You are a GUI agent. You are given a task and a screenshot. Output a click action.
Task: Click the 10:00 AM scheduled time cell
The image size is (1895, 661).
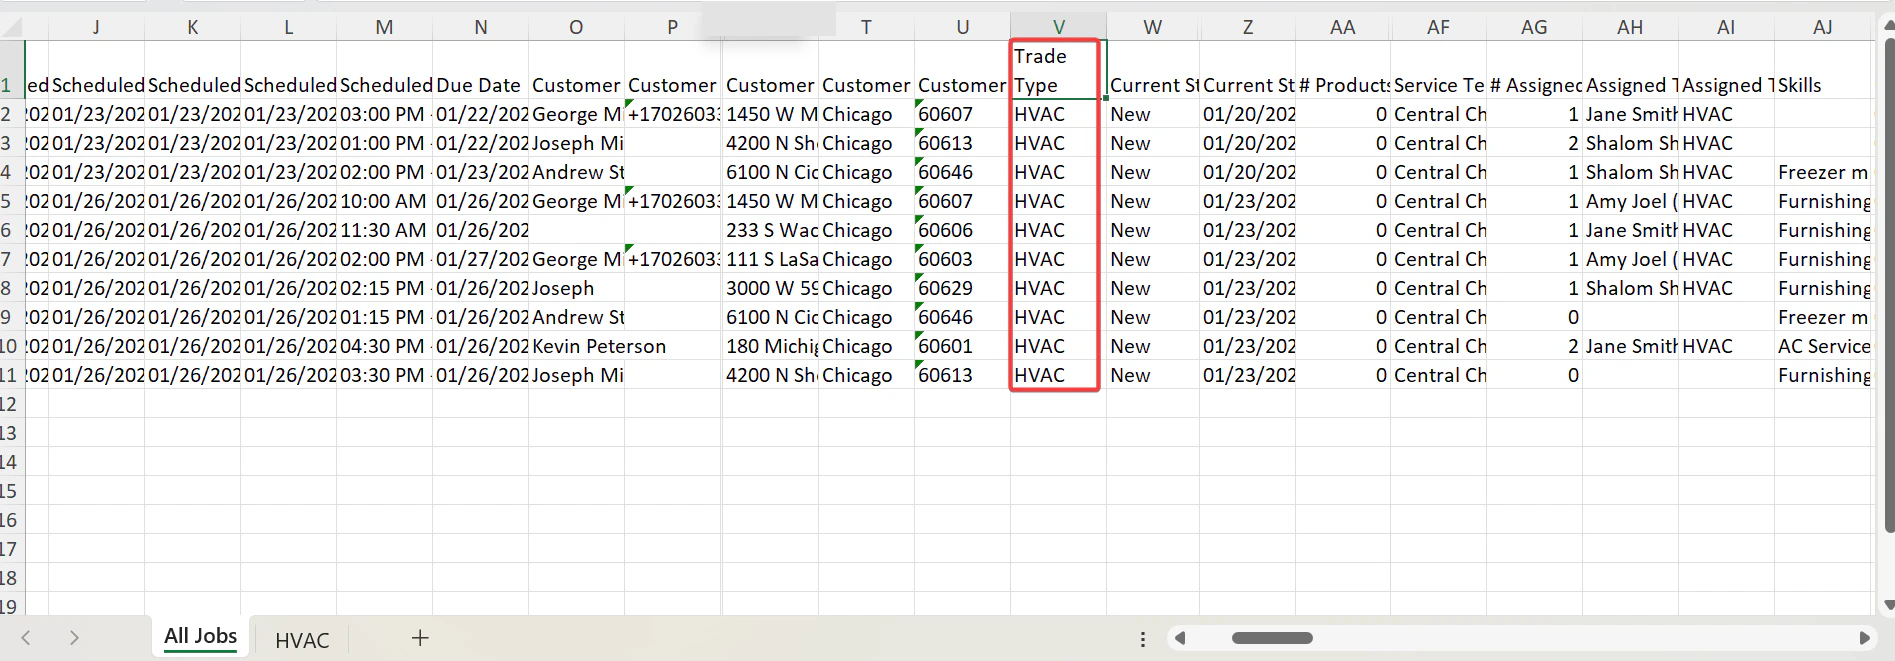pyautogui.click(x=384, y=201)
